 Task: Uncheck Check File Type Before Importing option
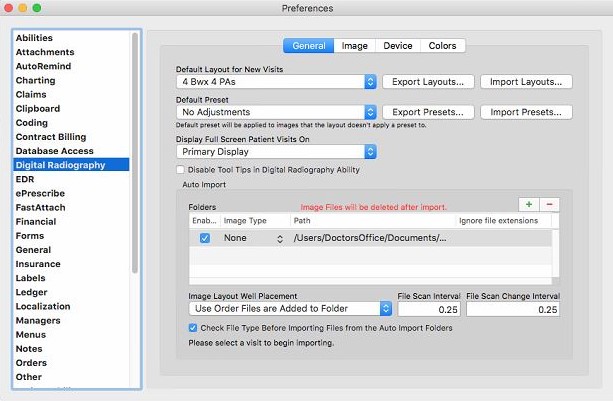coord(193,327)
